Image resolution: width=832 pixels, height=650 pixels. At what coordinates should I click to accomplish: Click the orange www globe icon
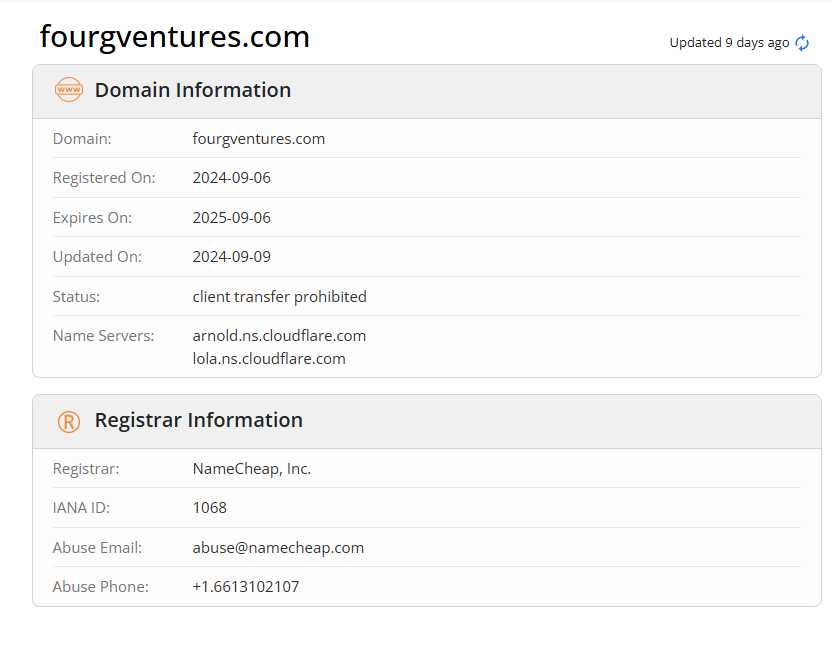tap(69, 90)
